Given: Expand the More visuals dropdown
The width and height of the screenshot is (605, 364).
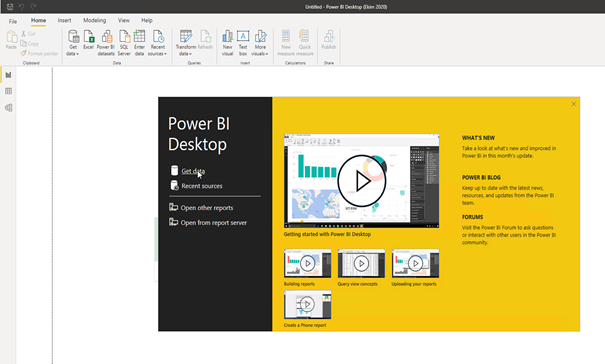Looking at the screenshot, I should coord(260,43).
